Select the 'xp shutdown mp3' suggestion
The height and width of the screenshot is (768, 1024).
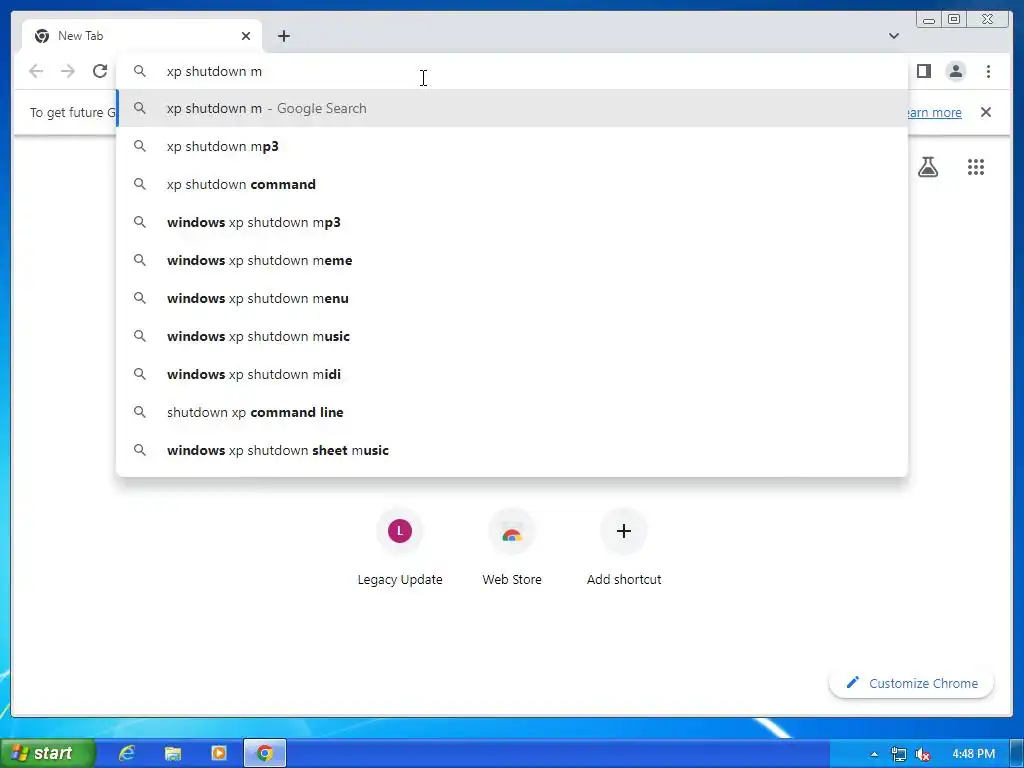click(512, 146)
